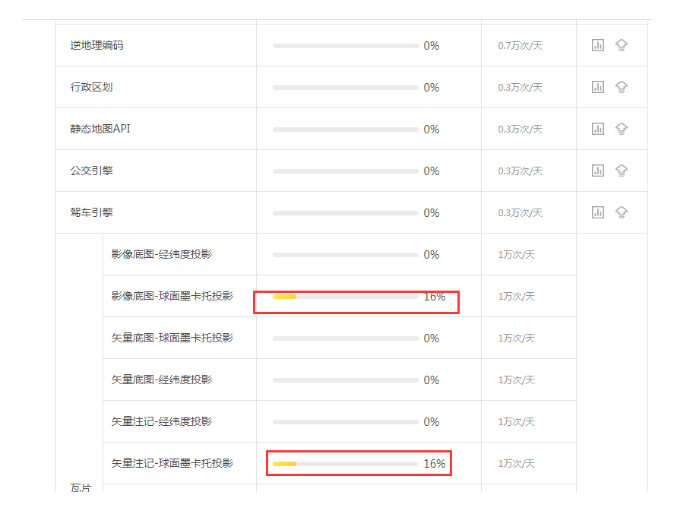Select 矢量底图-经纬度投影 service name
This screenshot has height=508, width=679.
[161, 380]
